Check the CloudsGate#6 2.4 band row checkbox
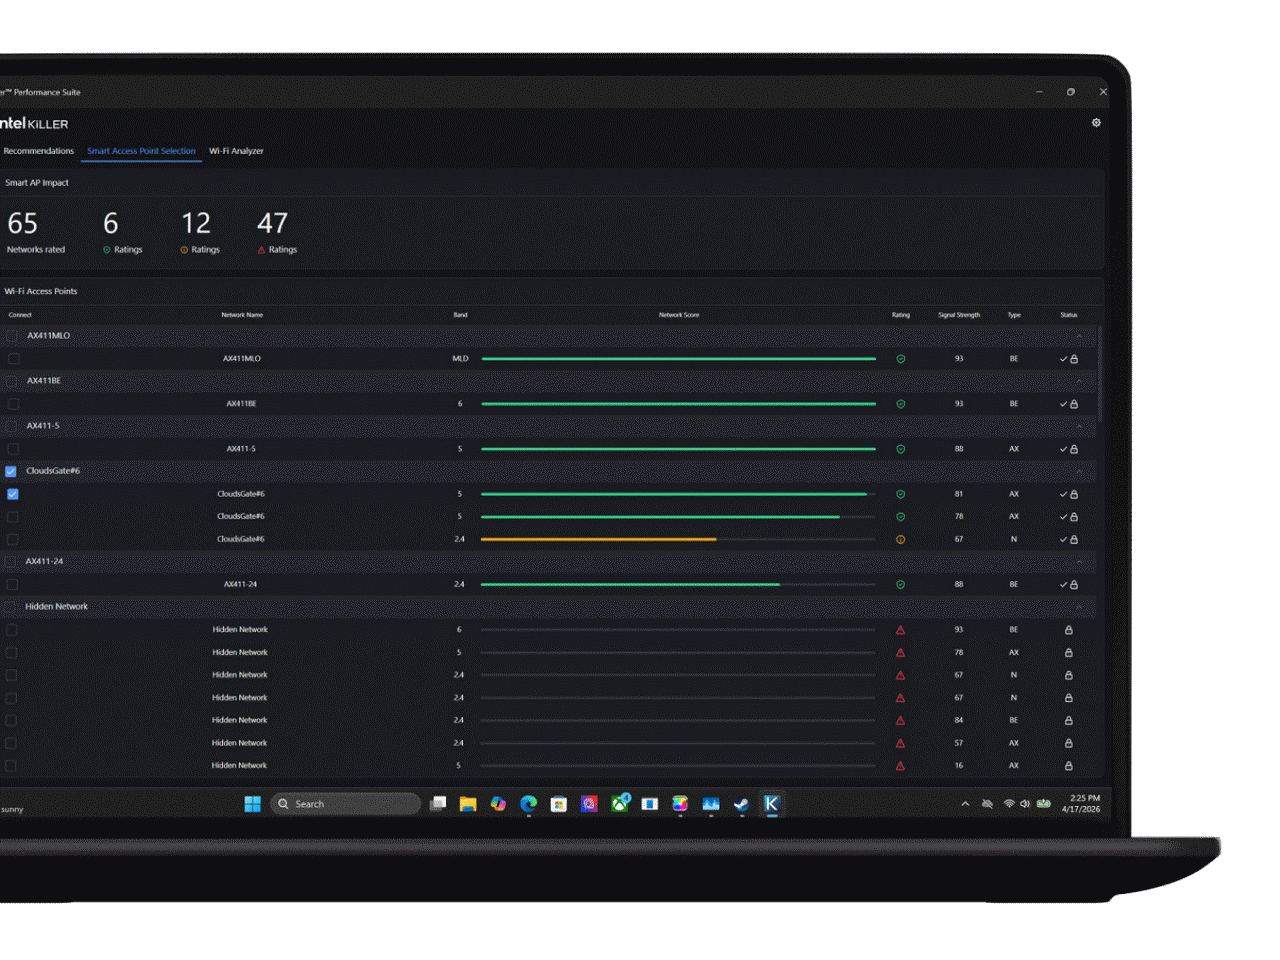This screenshot has height=960, width=1280. pos(13,539)
